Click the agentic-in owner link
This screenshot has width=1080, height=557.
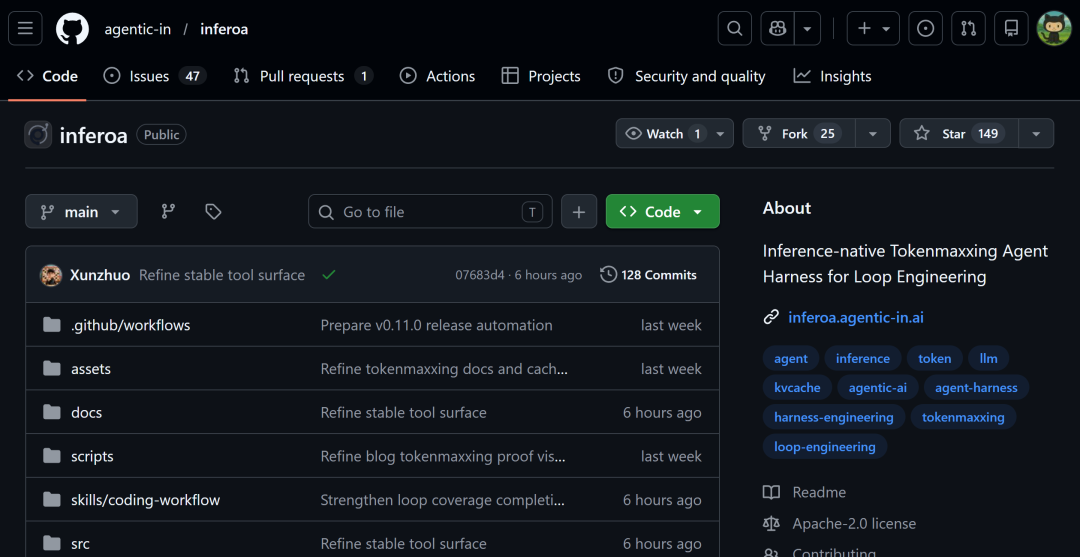click(138, 29)
